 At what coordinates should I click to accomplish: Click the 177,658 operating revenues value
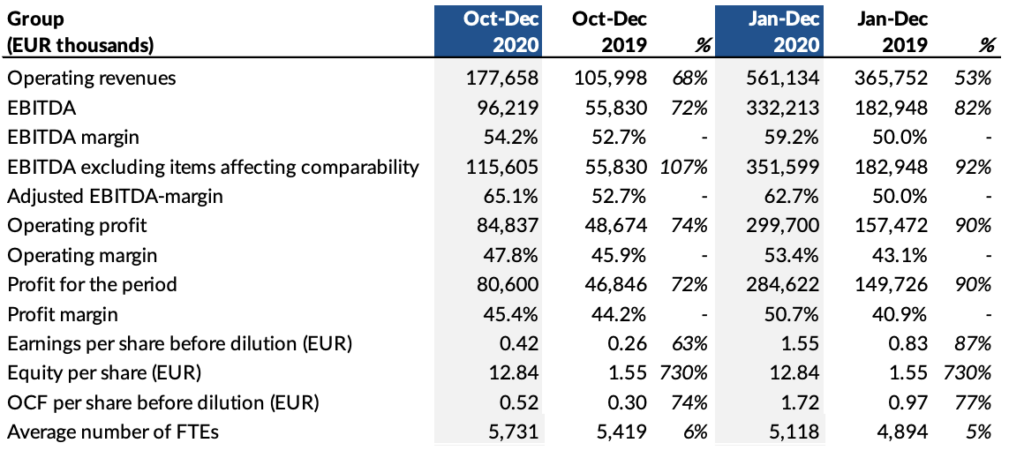pyautogui.click(x=502, y=77)
